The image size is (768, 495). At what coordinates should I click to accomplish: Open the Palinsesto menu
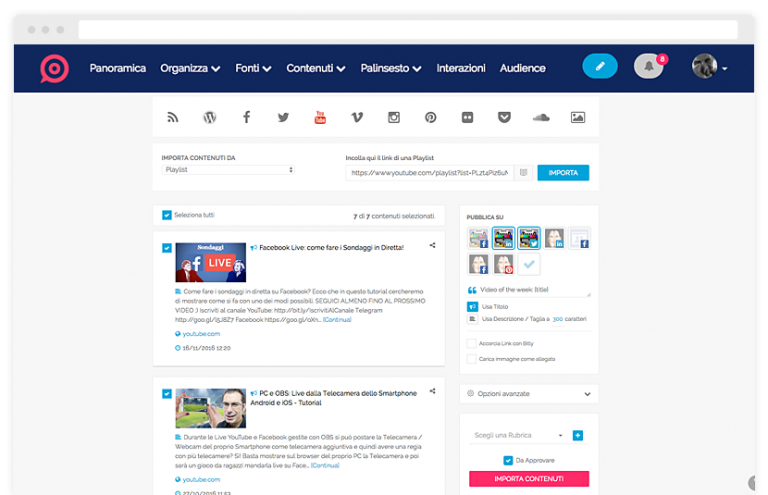[x=392, y=68]
